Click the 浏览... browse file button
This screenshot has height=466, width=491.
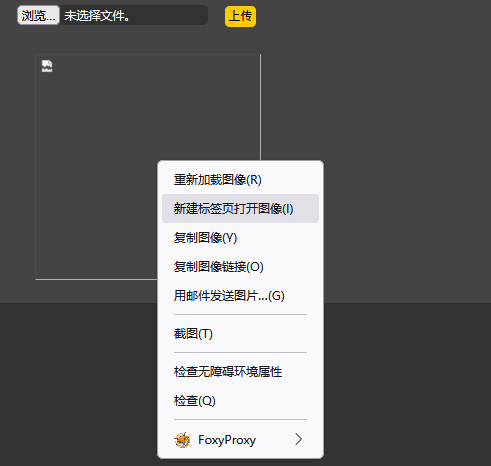[x=38, y=15]
